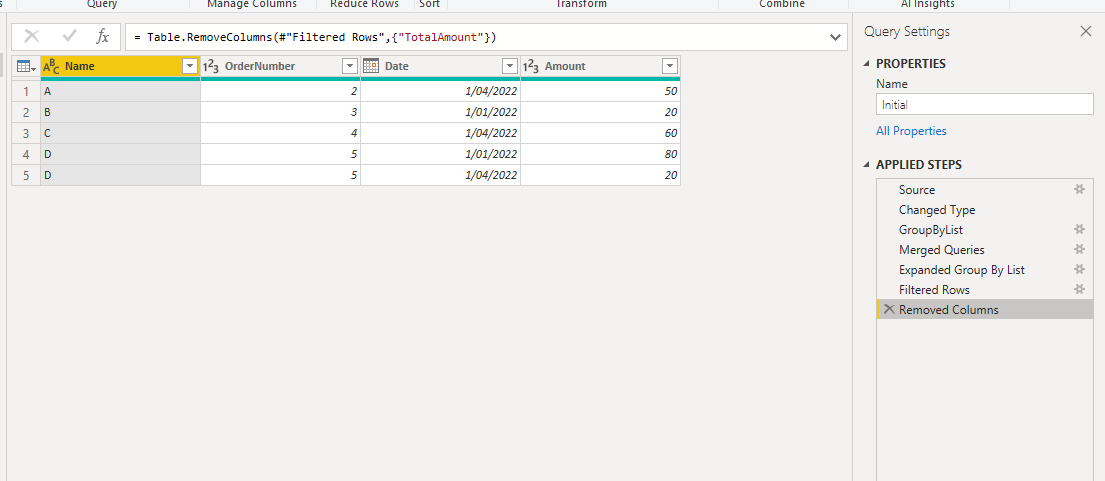1105x481 pixels.
Task: Click the OrderNumber cell with value 3
Action: coord(280,112)
